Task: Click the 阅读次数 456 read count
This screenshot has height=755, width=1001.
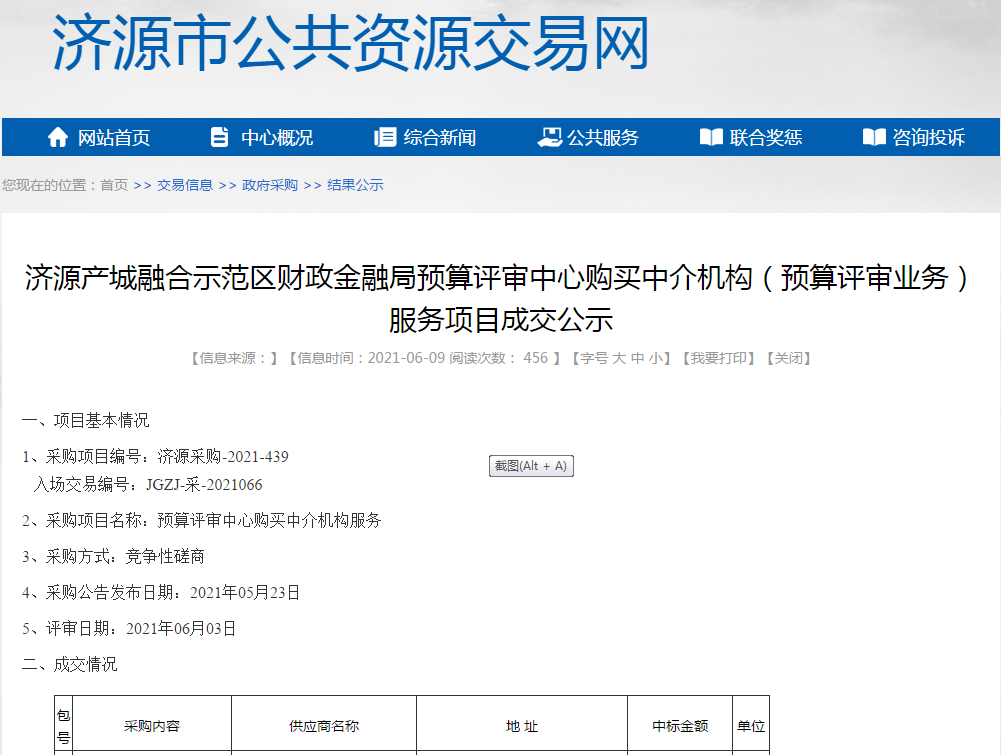Action: coord(499,358)
